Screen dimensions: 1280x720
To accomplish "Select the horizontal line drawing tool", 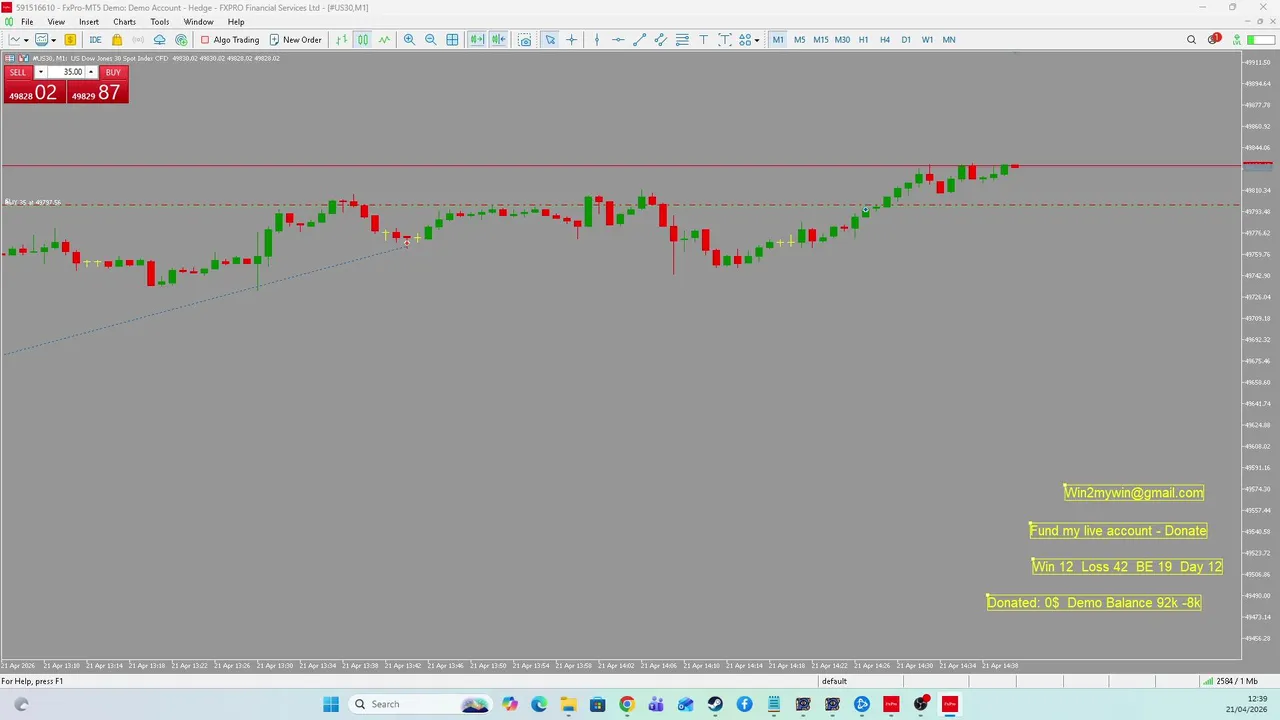I will tap(618, 40).
